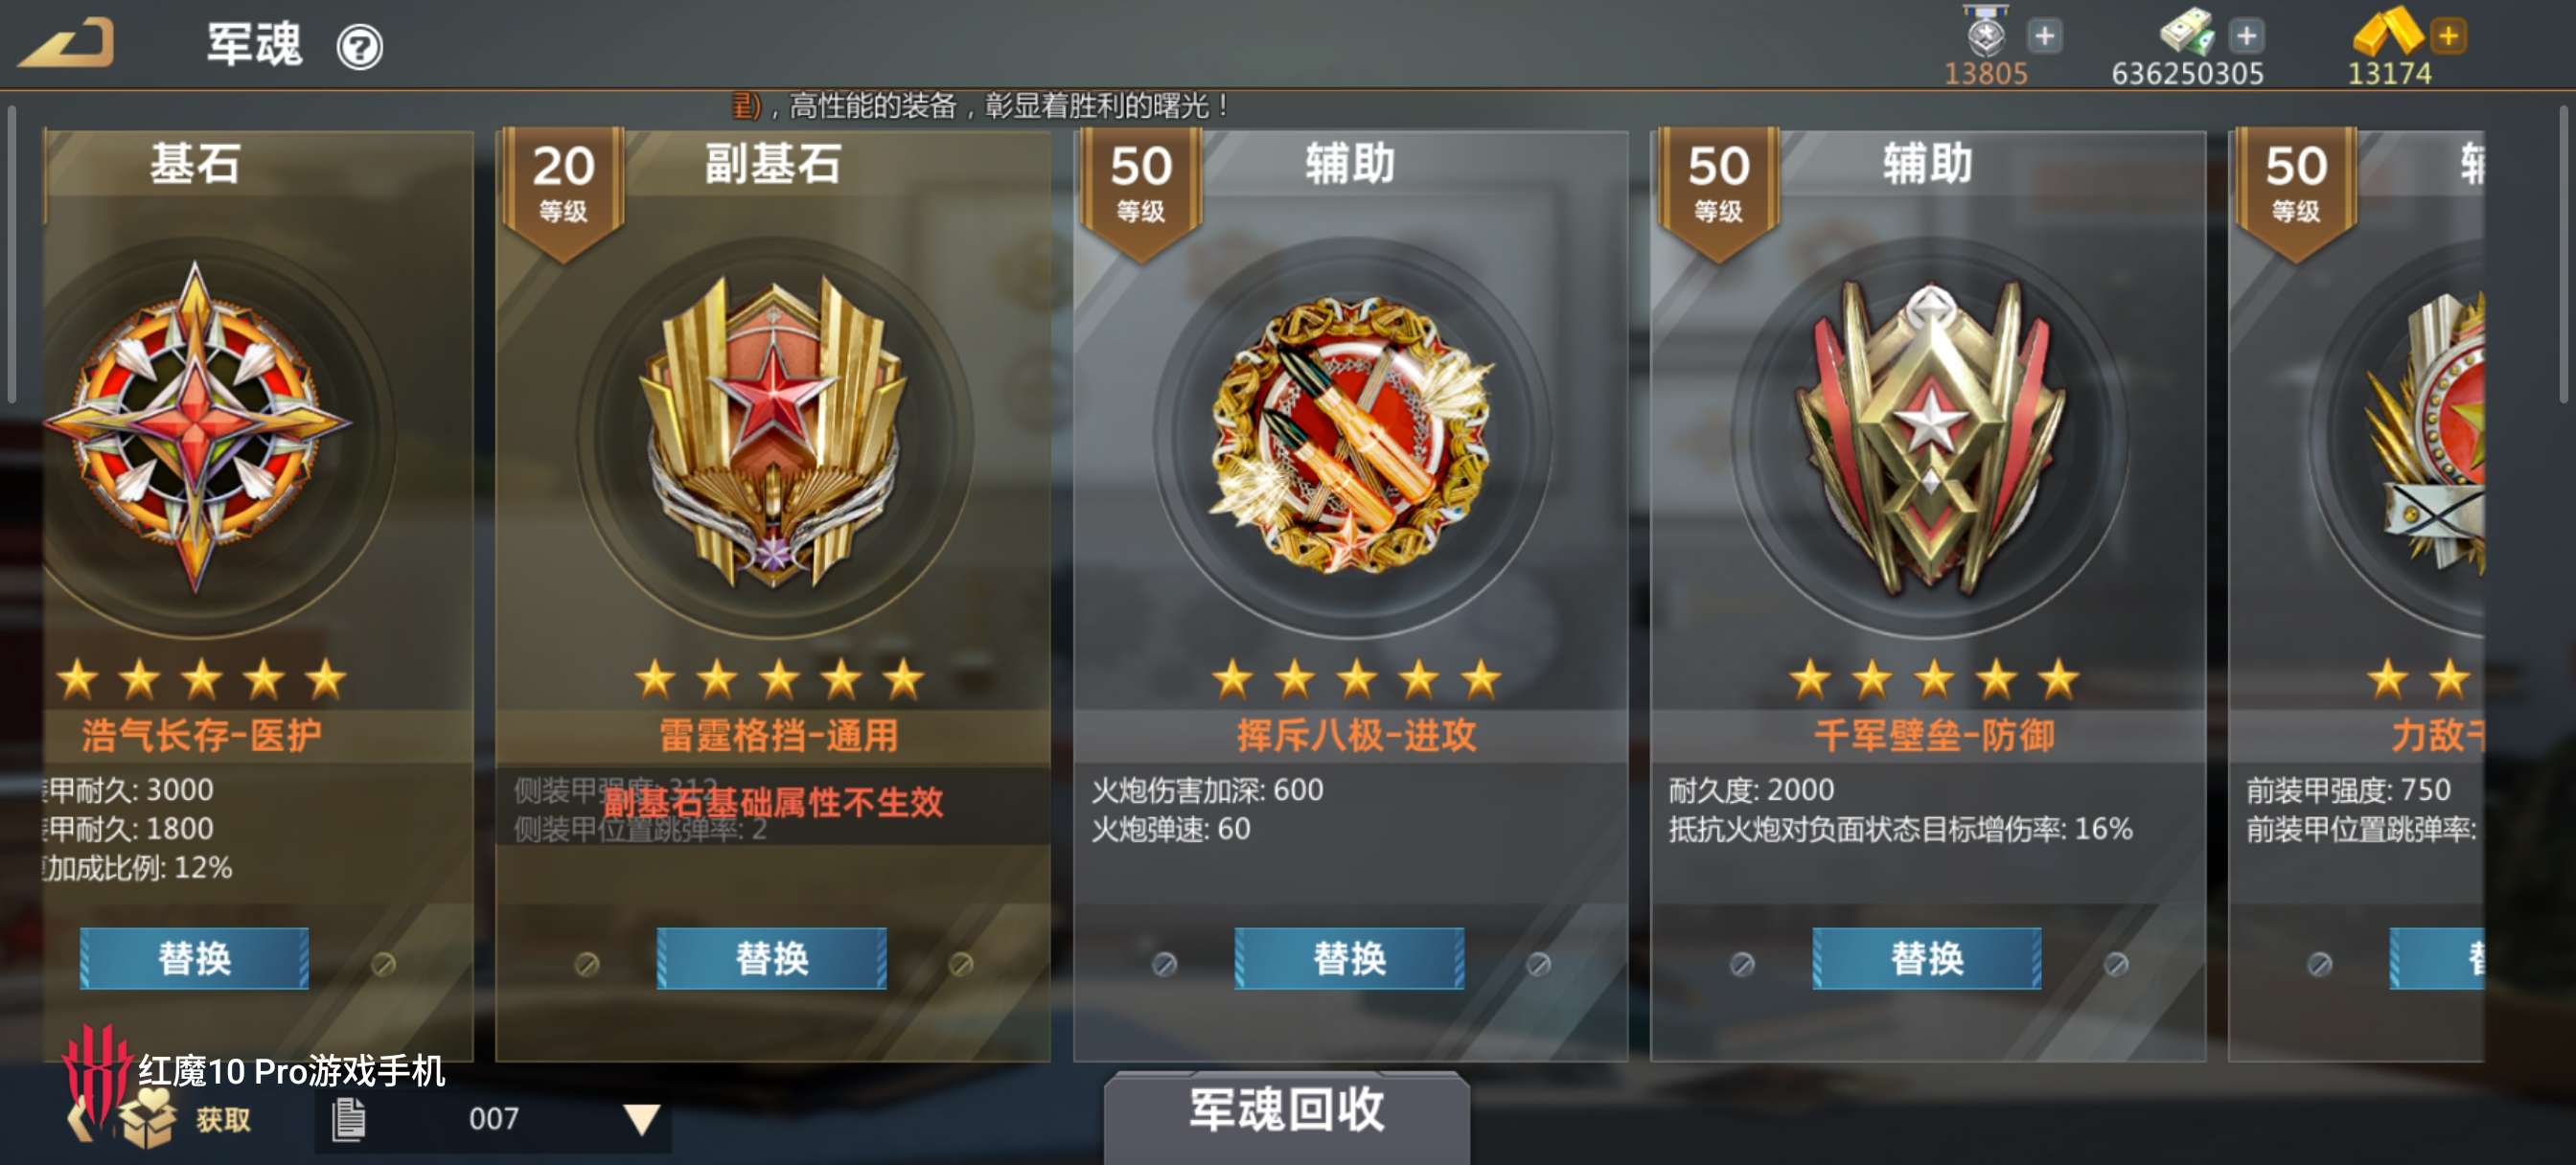The height and width of the screenshot is (1165, 2576).
Task: Select the 千军壁垒-防御 shield emblem
Action: pyautogui.click(x=1930, y=437)
